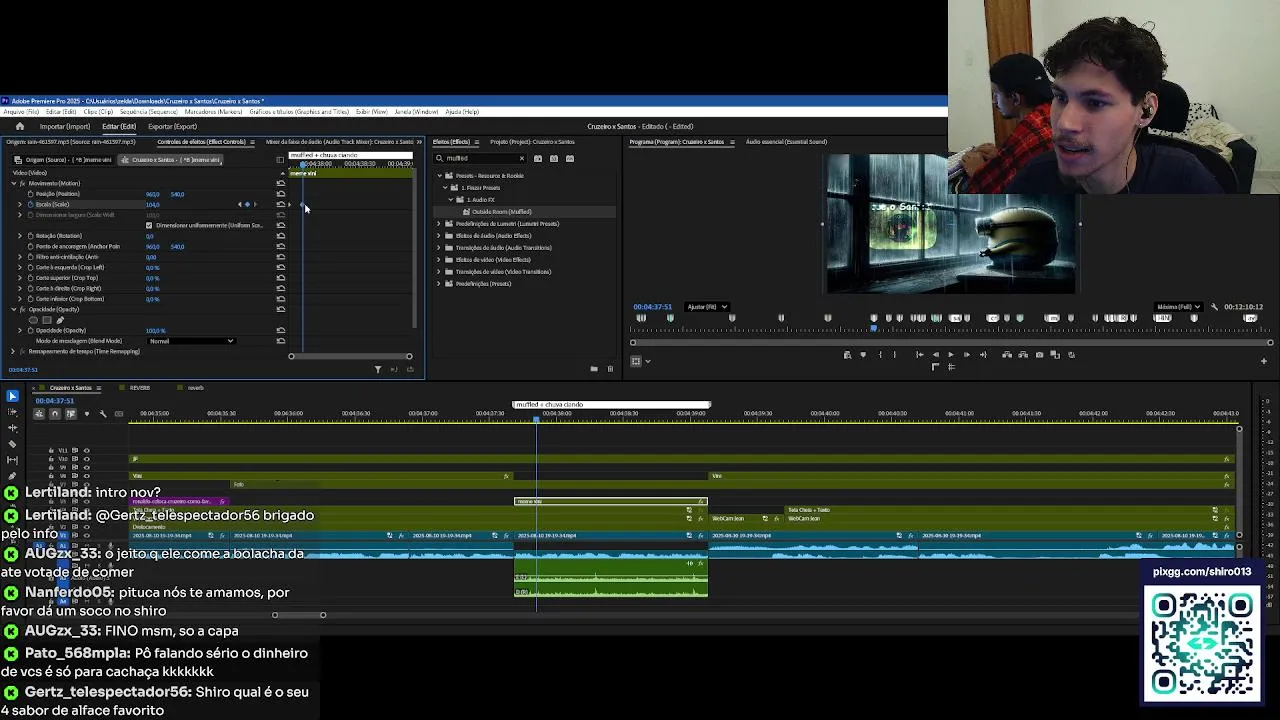Click the YUV effects filter icon
The image size is (1280, 720).
570,158
